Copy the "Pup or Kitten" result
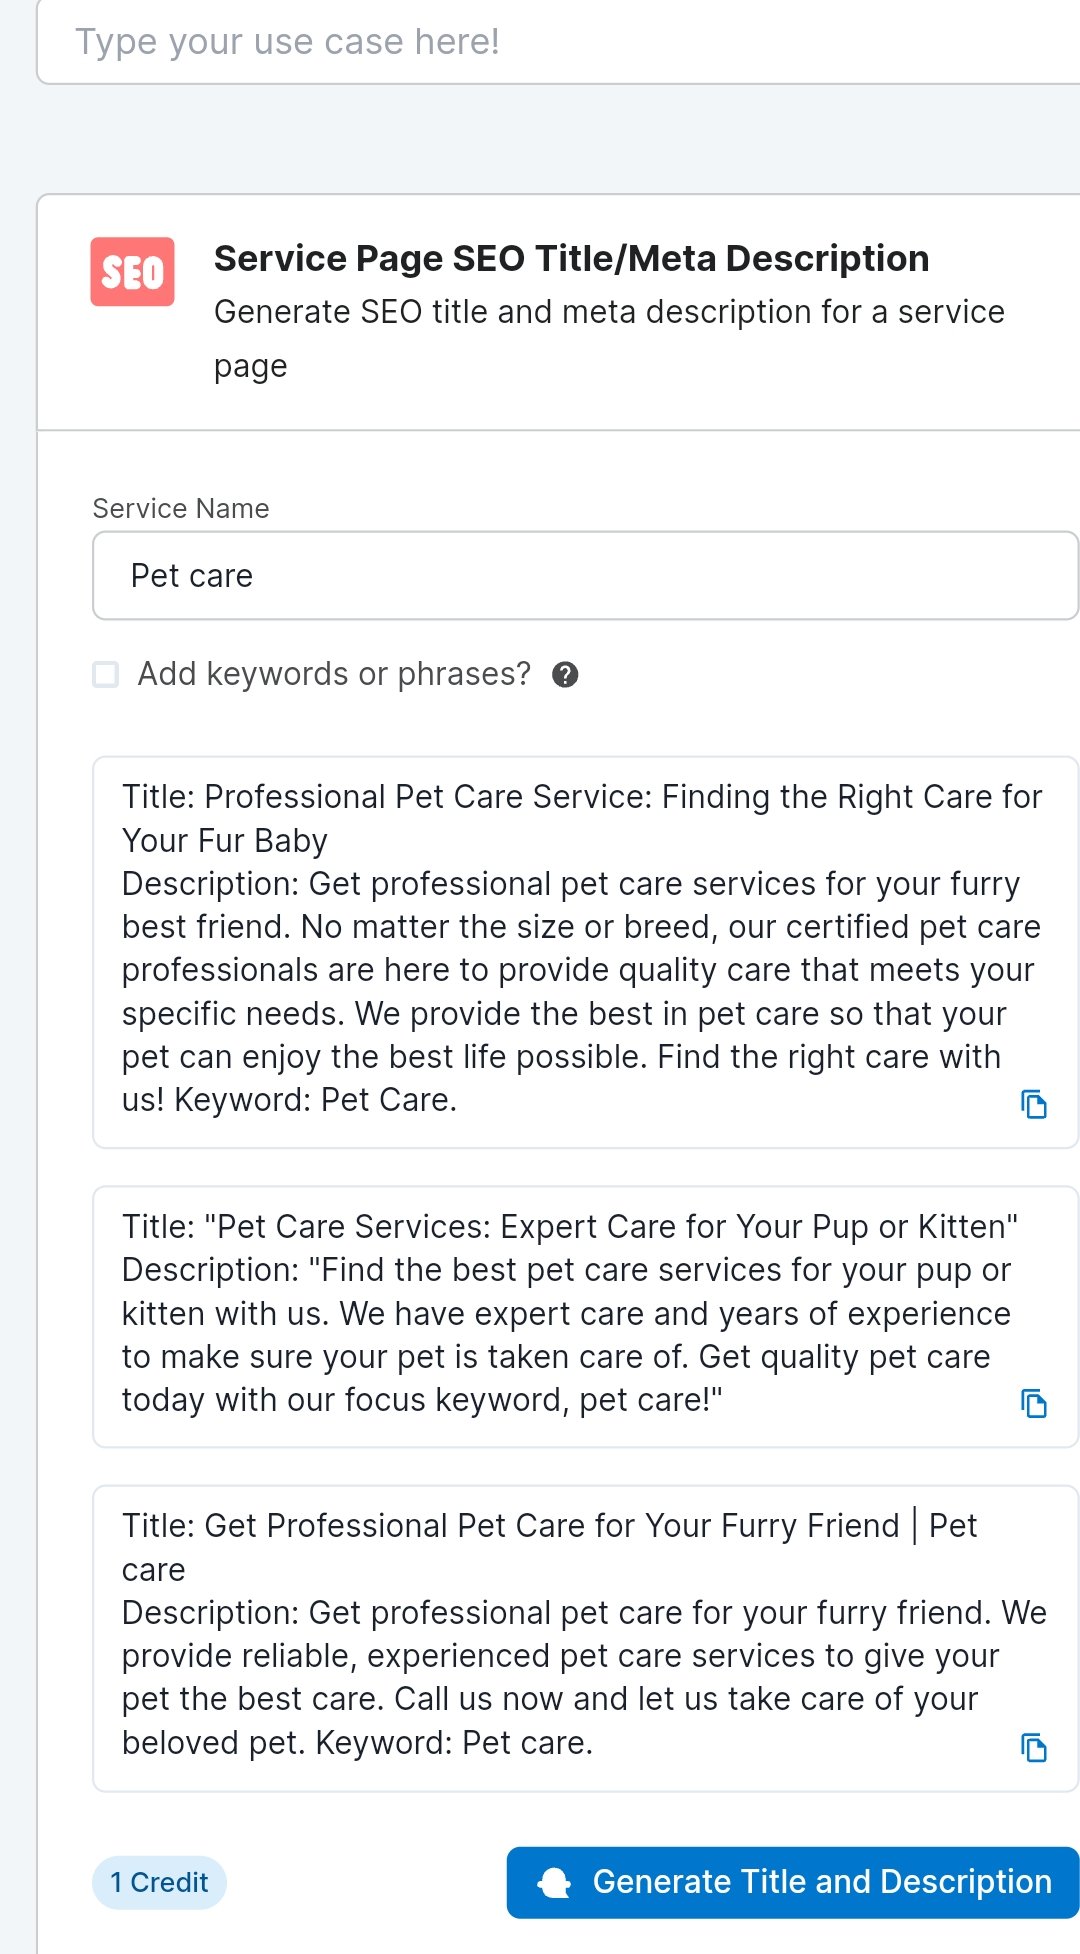1080x1954 pixels. pos(1033,1404)
